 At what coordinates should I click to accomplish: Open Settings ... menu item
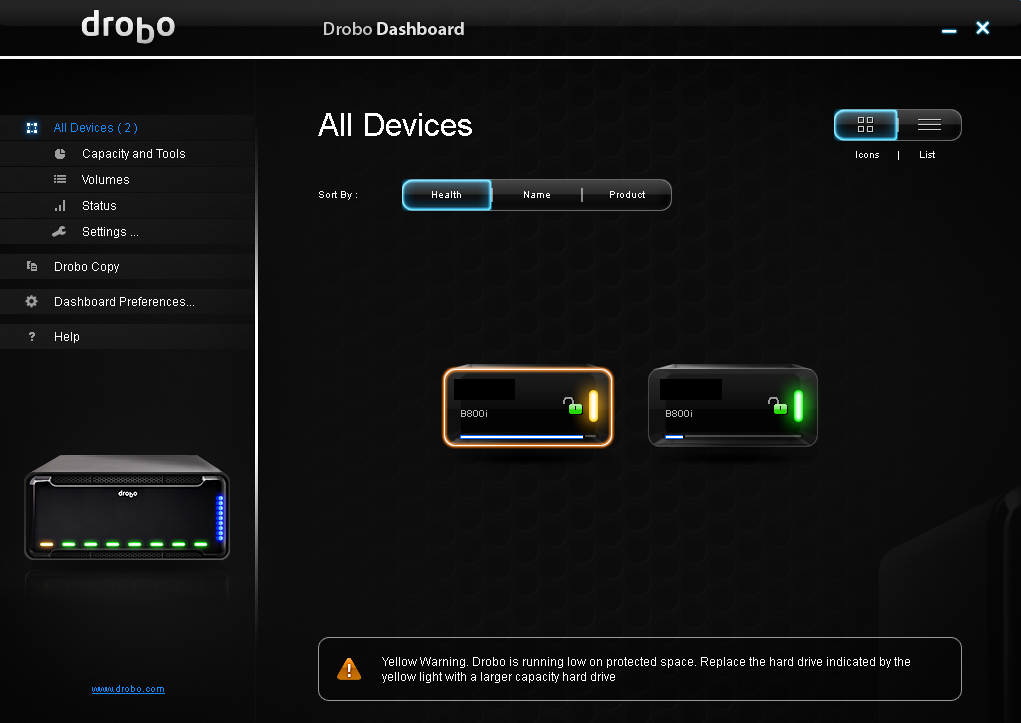(x=128, y=232)
